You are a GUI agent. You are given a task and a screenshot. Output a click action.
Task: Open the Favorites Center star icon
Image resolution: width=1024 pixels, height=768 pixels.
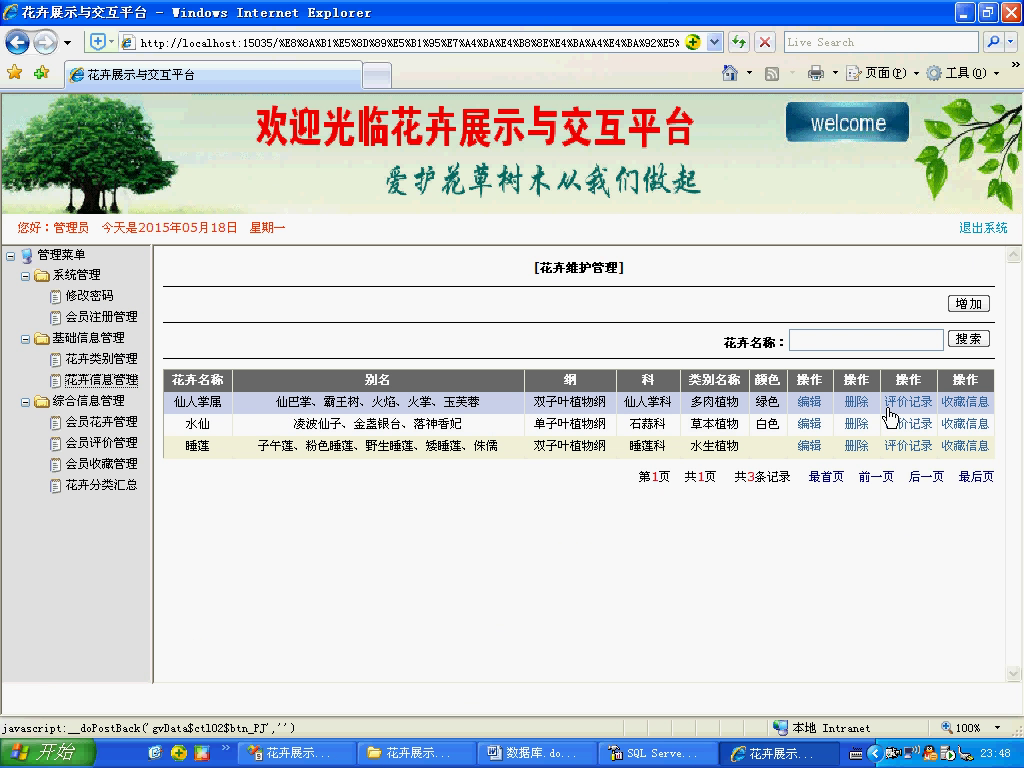point(14,72)
